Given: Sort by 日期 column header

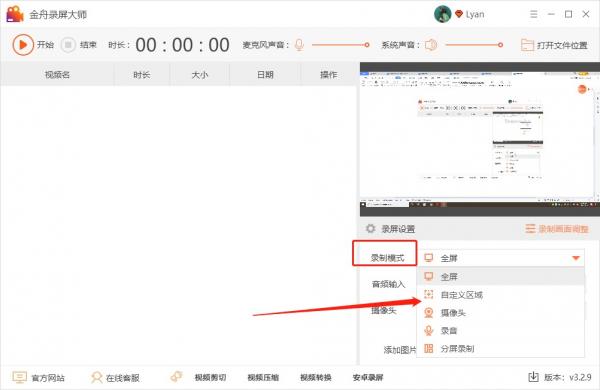Looking at the screenshot, I should (x=265, y=75).
